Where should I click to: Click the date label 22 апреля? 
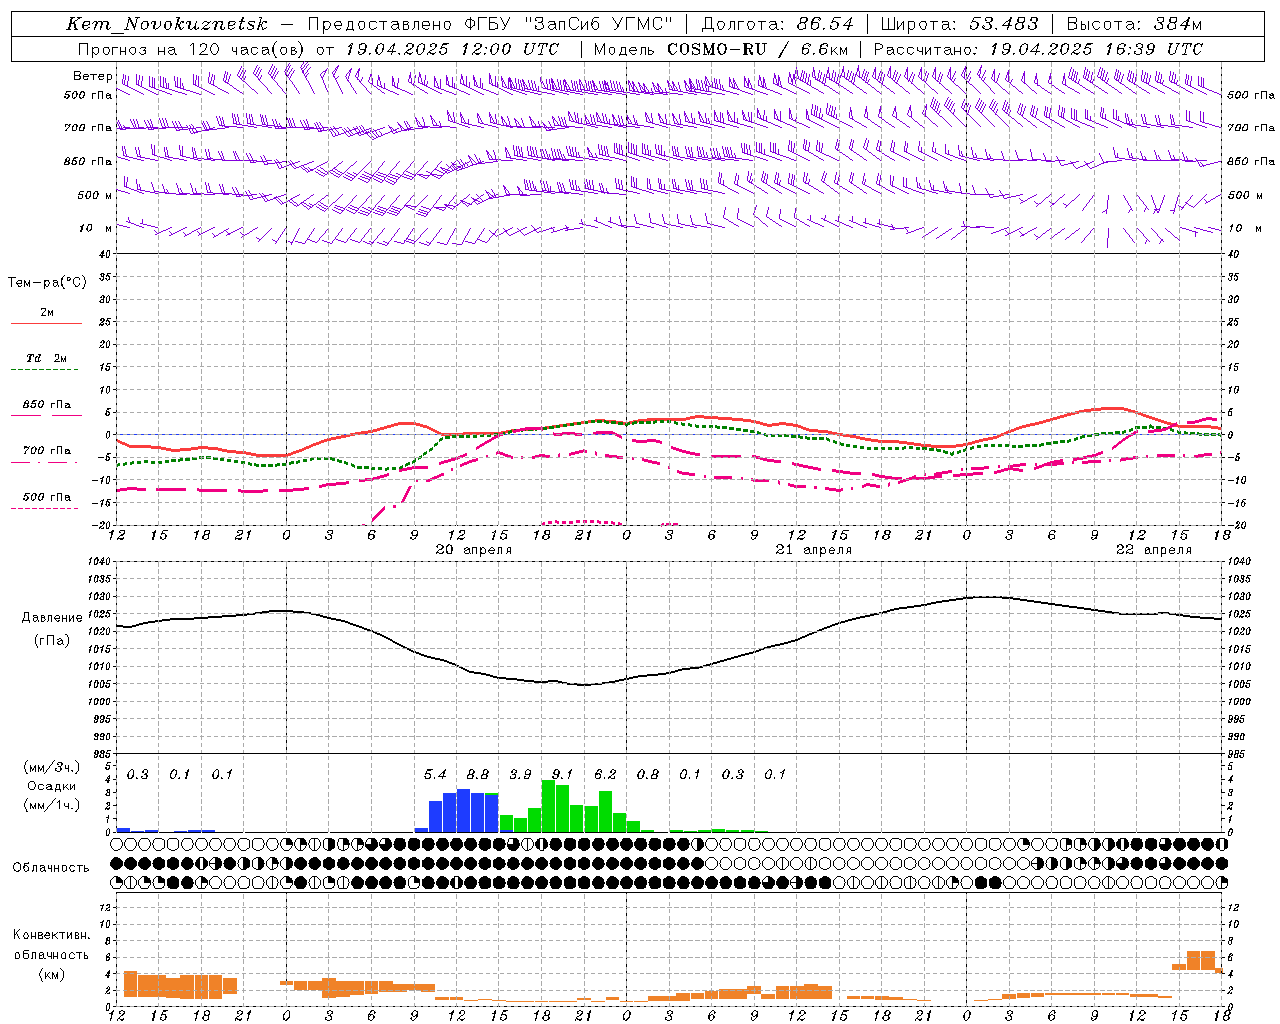(x=1154, y=550)
